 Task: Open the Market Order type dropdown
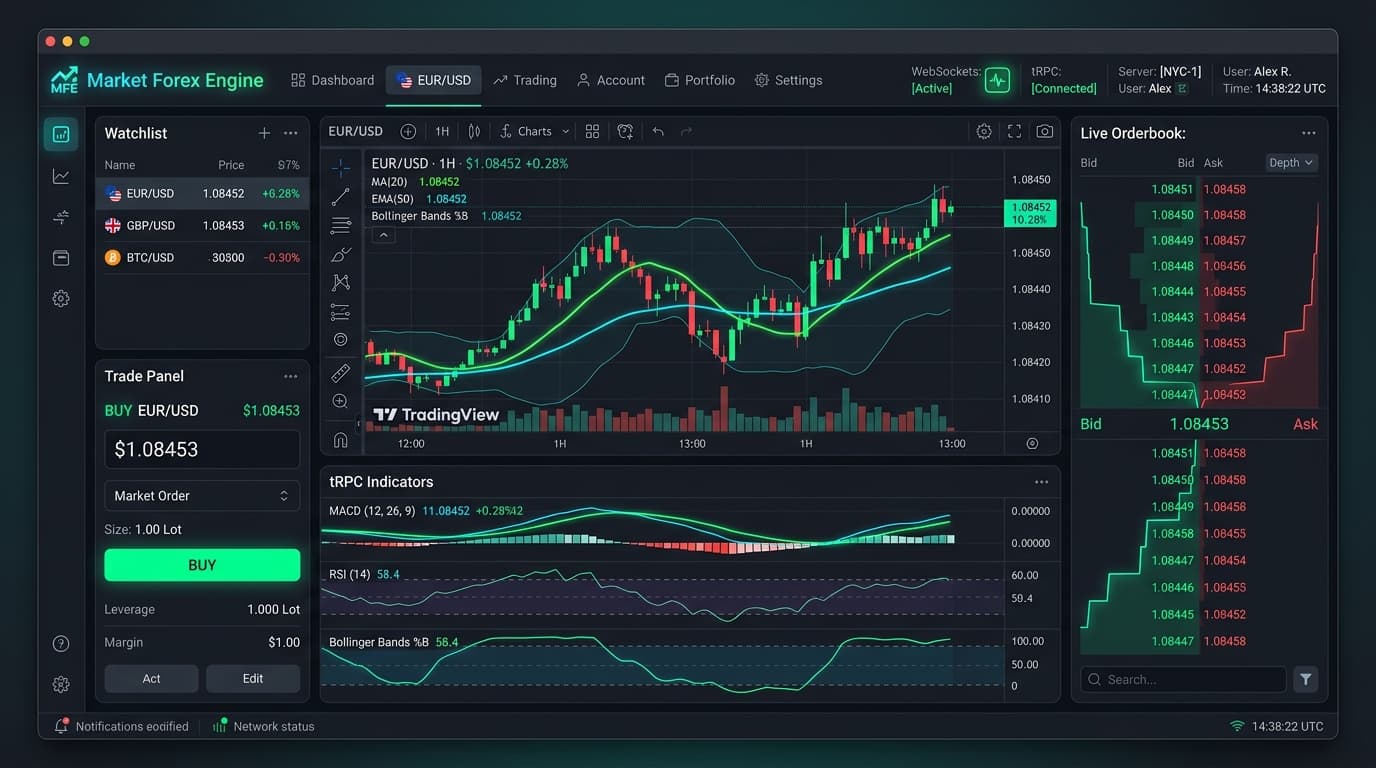(x=202, y=496)
